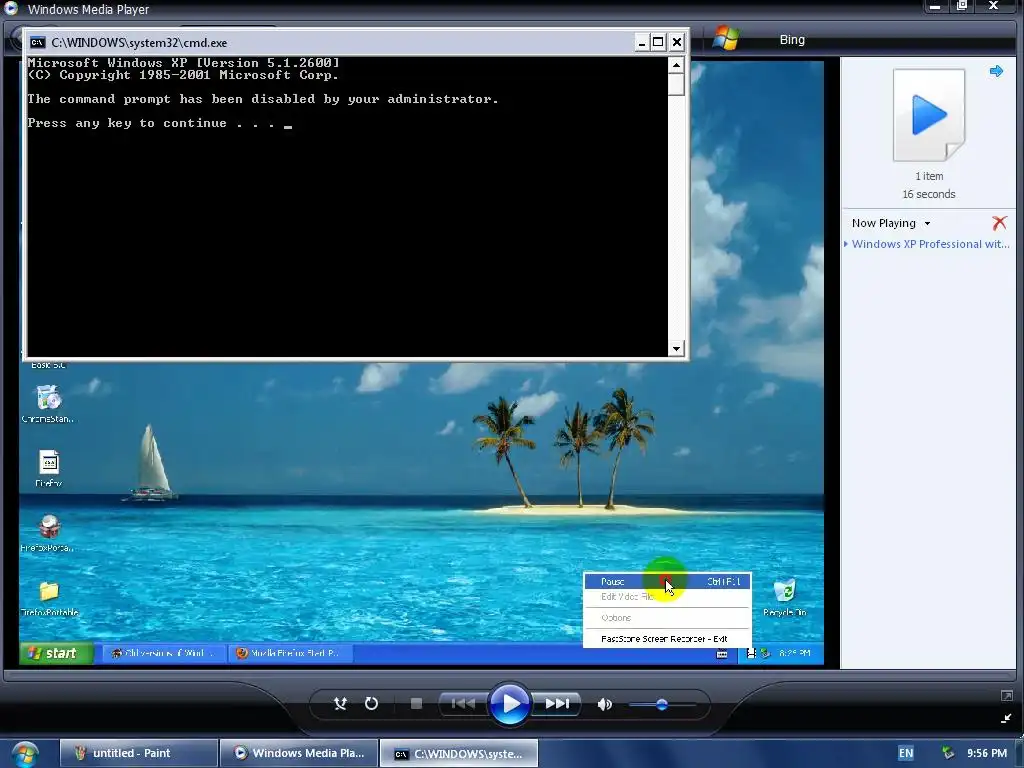The width and height of the screenshot is (1024, 768).
Task: Minimize the cmd.exe window
Action: pyautogui.click(x=642, y=42)
